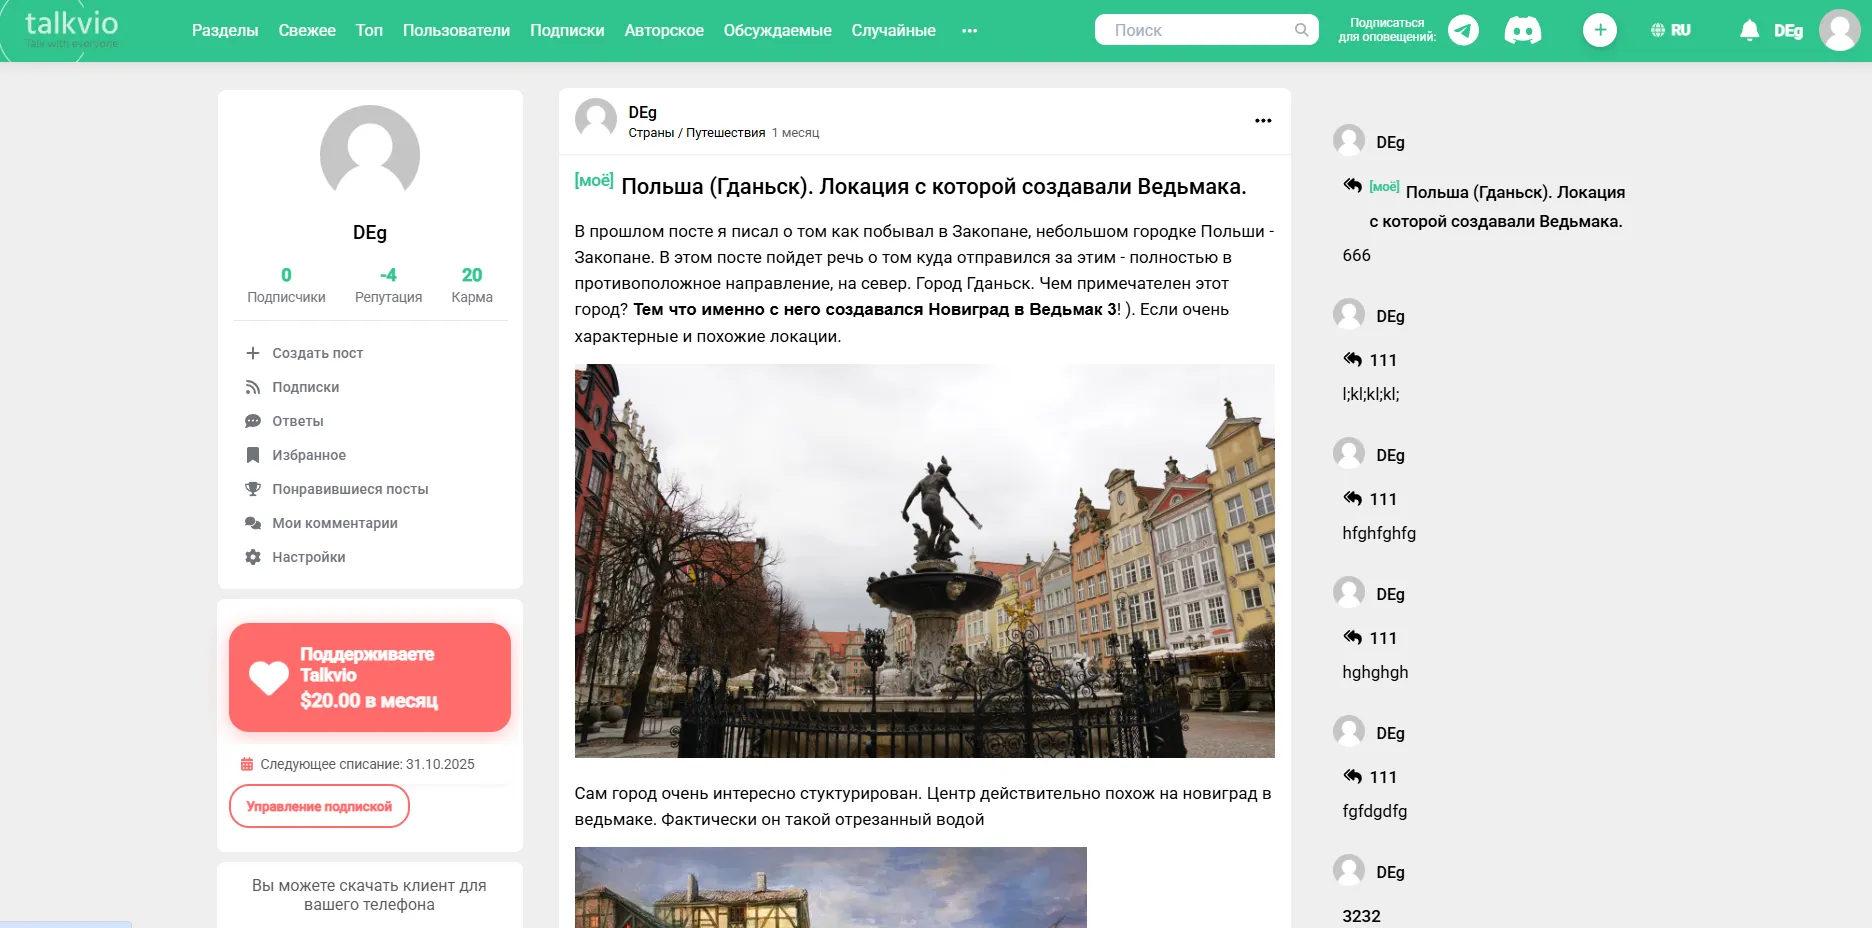Open Ответы in sidebar

pyautogui.click(x=298, y=421)
